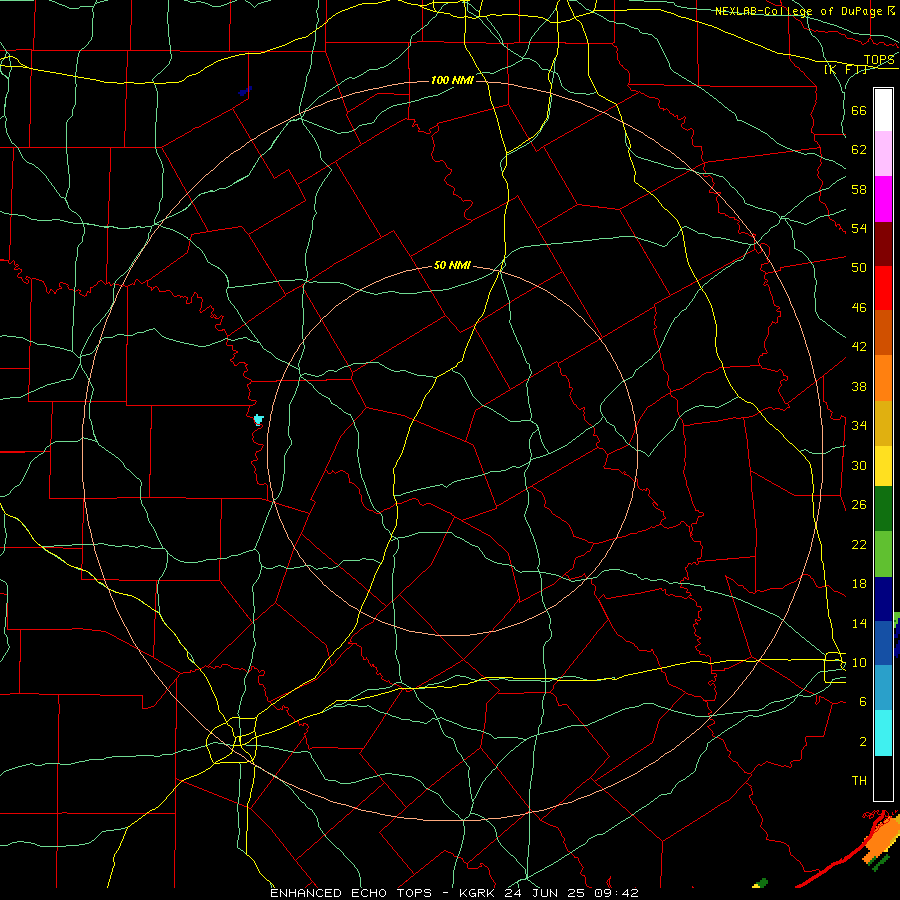The height and width of the screenshot is (900, 900).
Task: Click the ENHANCED ECHO TOPS KGRK caption
Action: click(x=453, y=893)
